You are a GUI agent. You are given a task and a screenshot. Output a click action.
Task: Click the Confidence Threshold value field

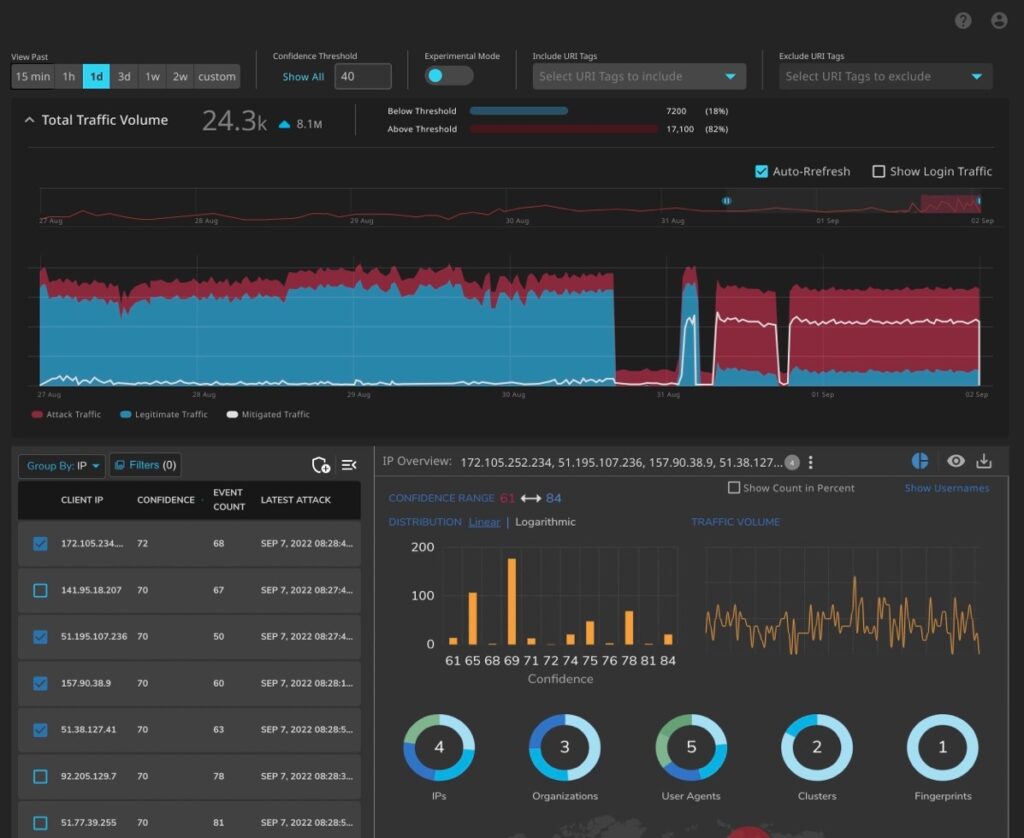click(x=361, y=75)
